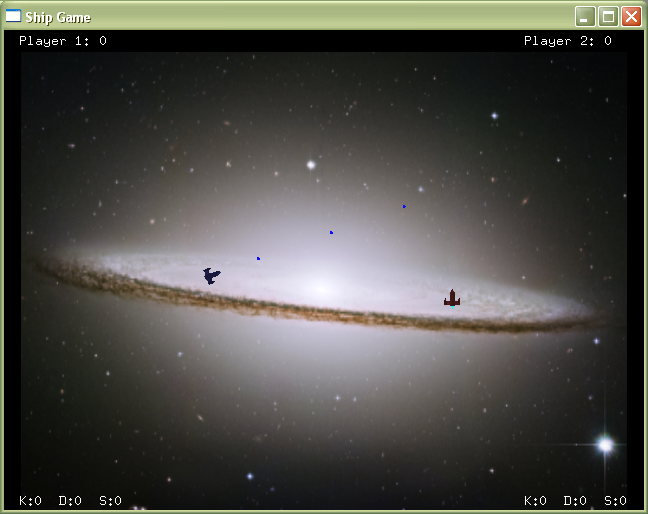Click the "Player 1: 0" score text
This screenshot has height=514, width=648.
(x=63, y=41)
